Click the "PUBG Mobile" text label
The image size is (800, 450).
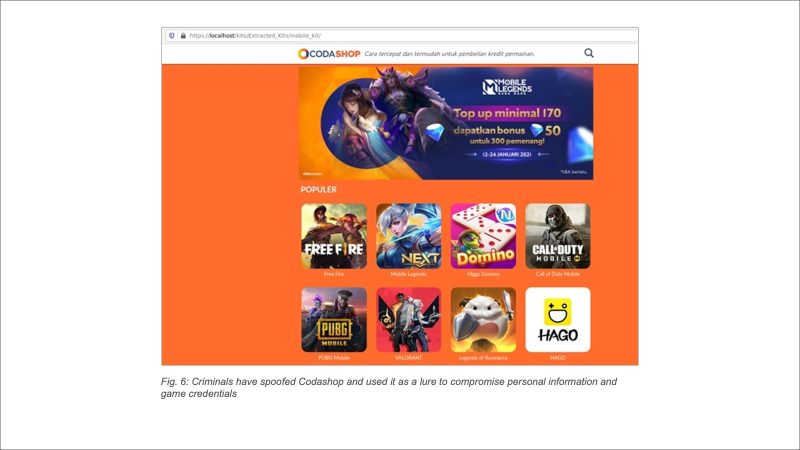pos(334,357)
